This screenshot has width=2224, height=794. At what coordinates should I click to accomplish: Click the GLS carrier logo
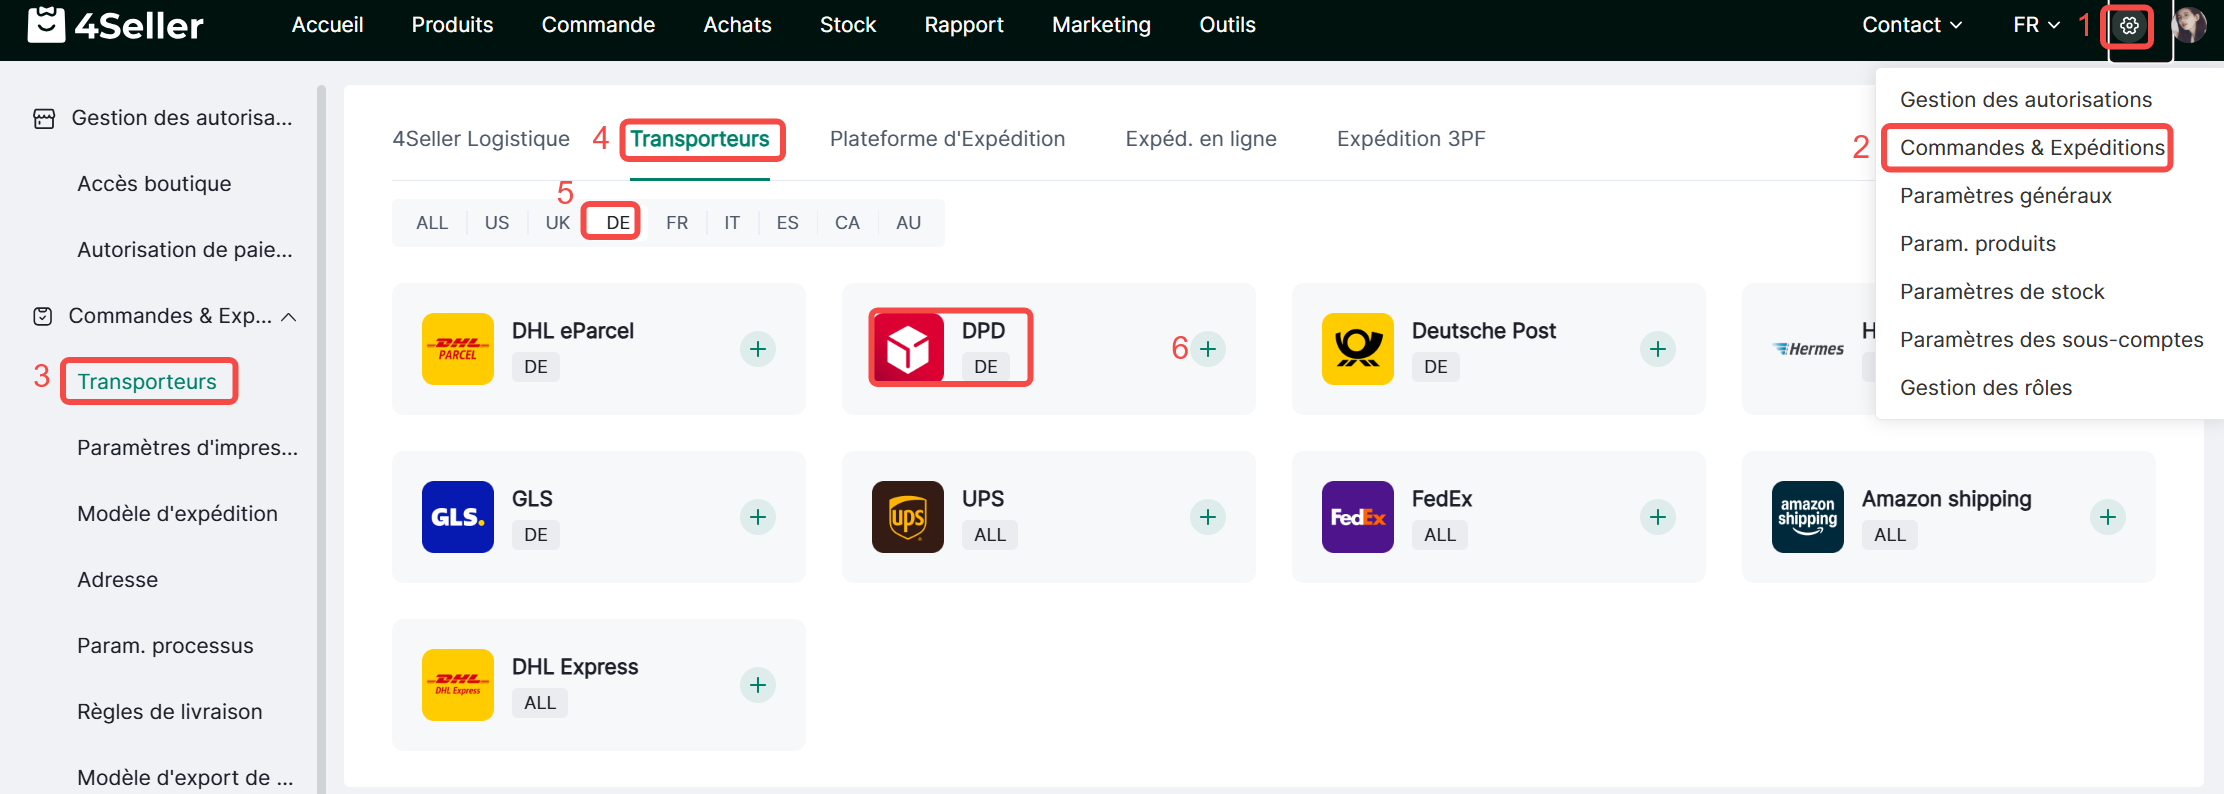click(x=458, y=517)
